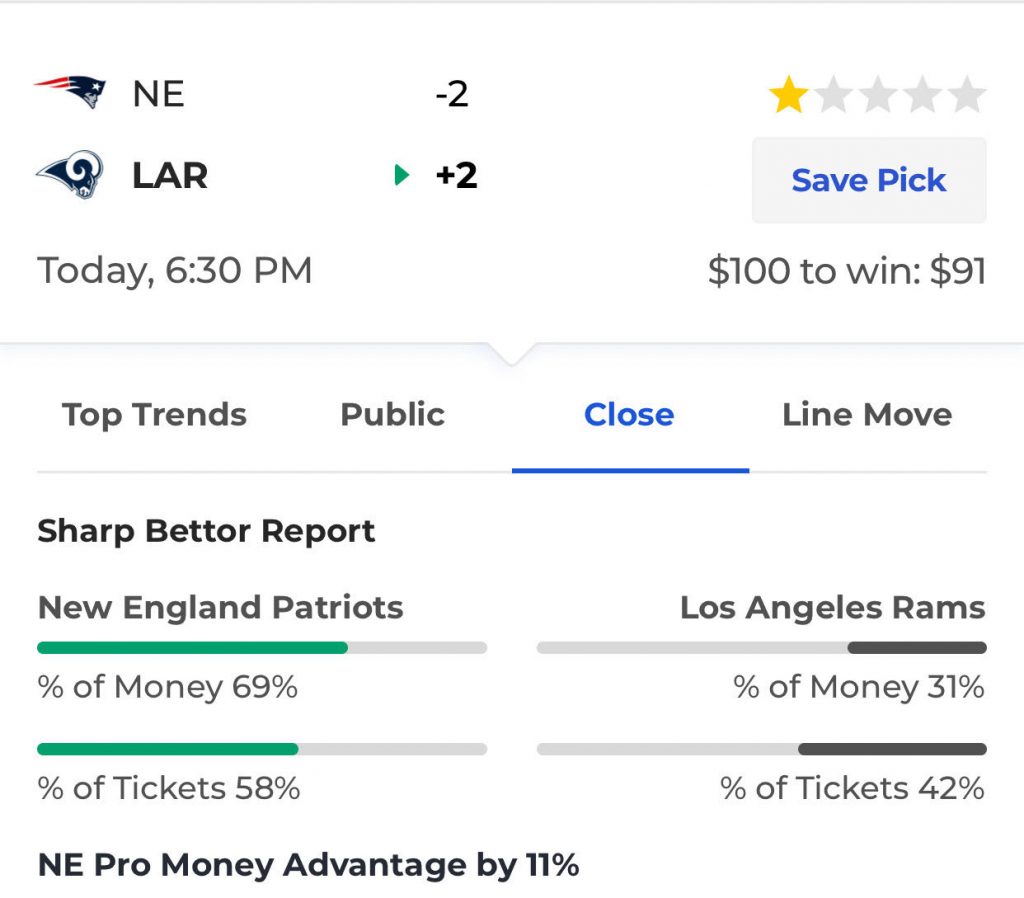The width and height of the screenshot is (1024, 898).
Task: Click the second star in rating
Action: coord(833,96)
